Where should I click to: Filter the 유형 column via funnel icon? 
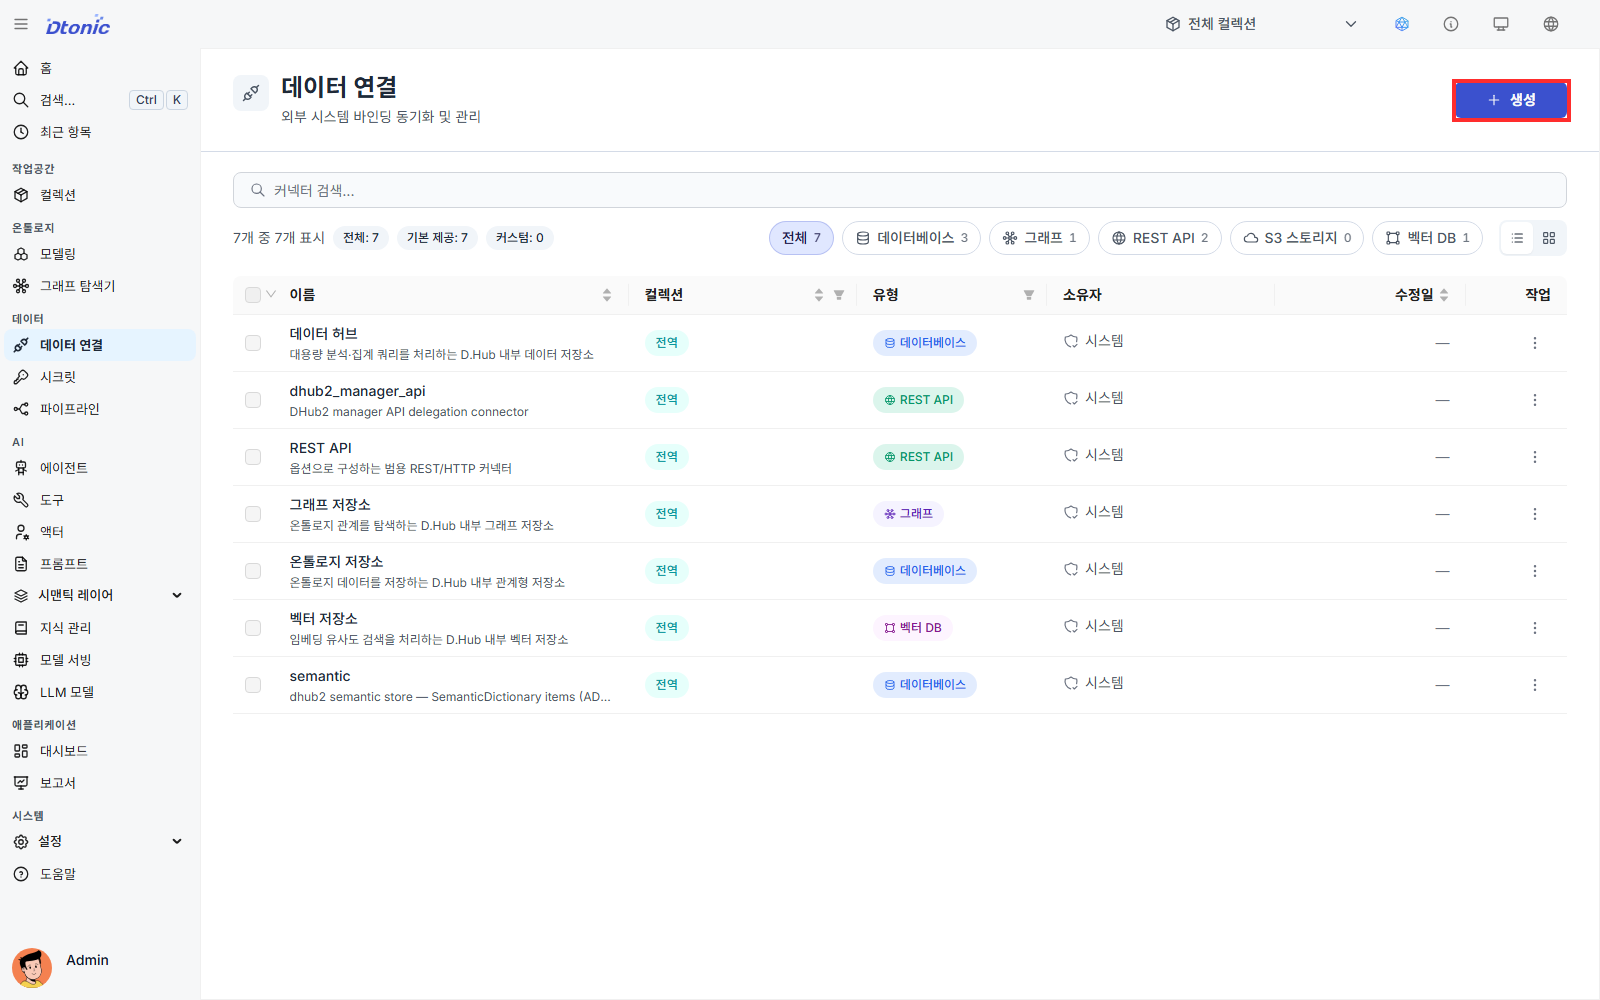pos(1029,295)
